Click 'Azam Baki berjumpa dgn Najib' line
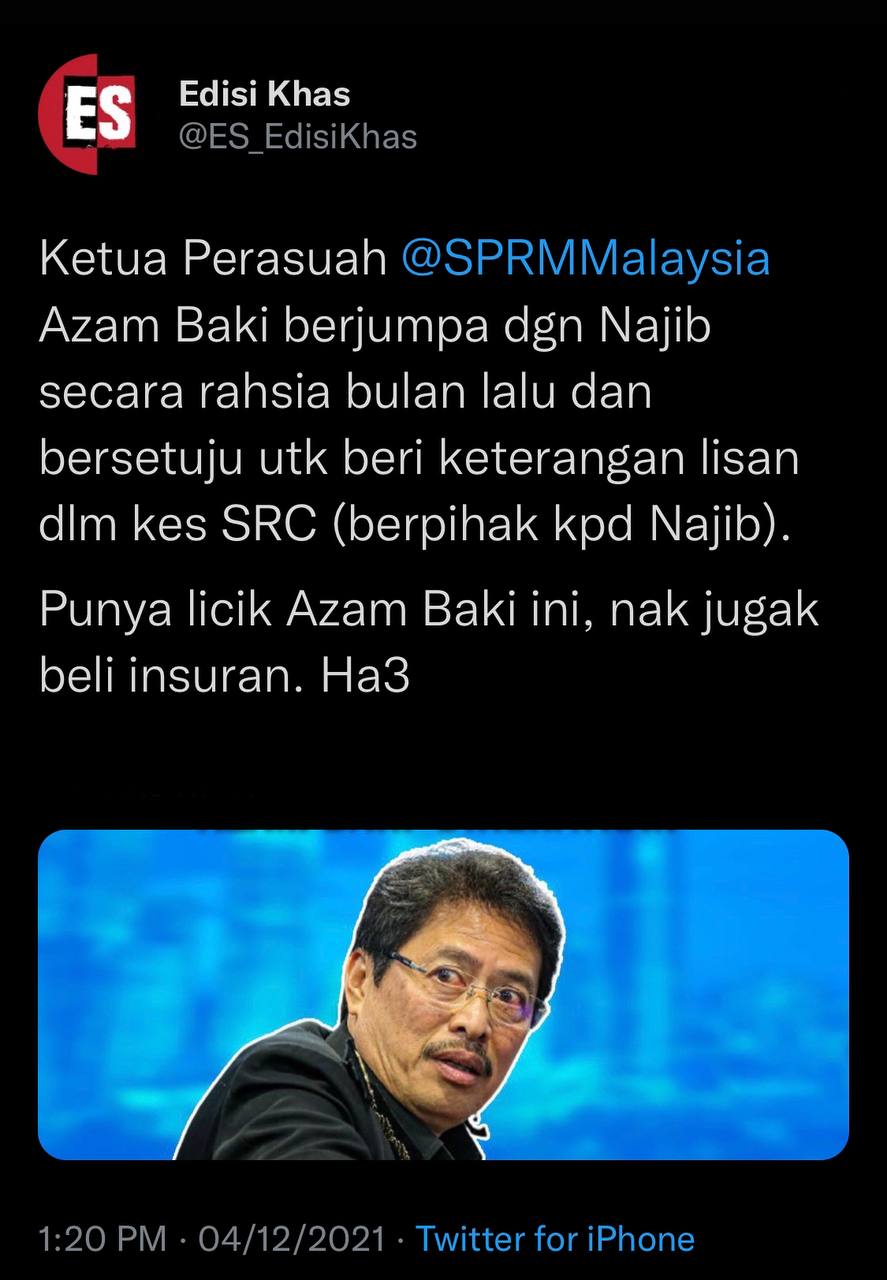The width and height of the screenshot is (887, 1280). click(x=375, y=328)
